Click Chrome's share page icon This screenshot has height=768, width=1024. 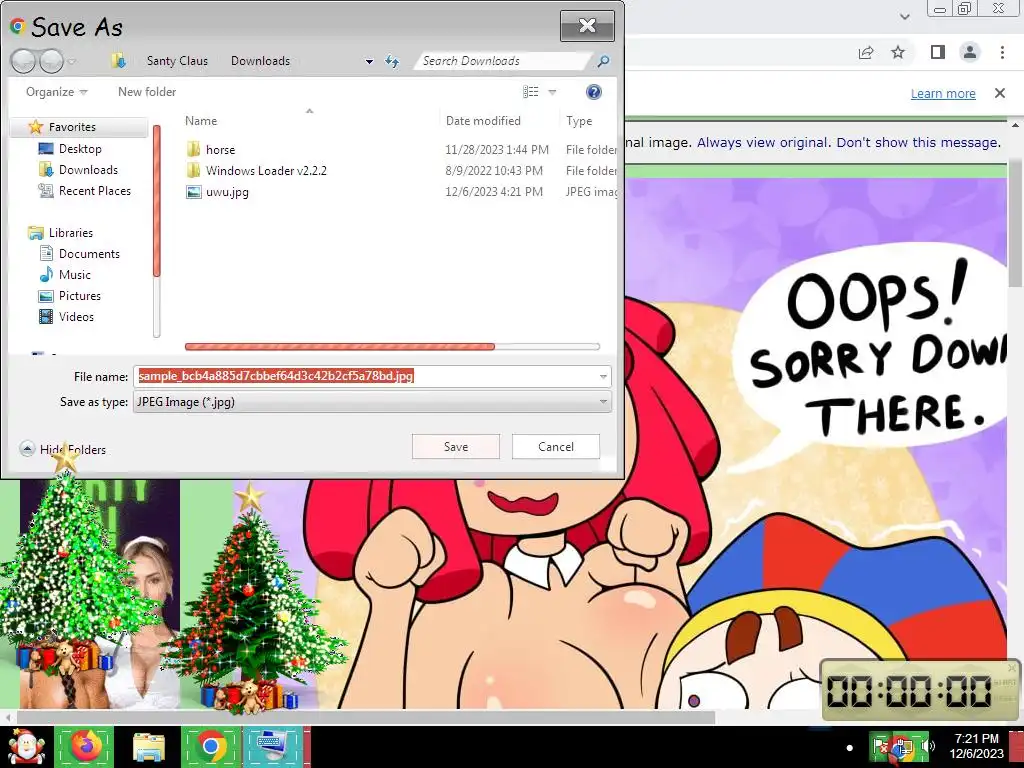click(866, 52)
